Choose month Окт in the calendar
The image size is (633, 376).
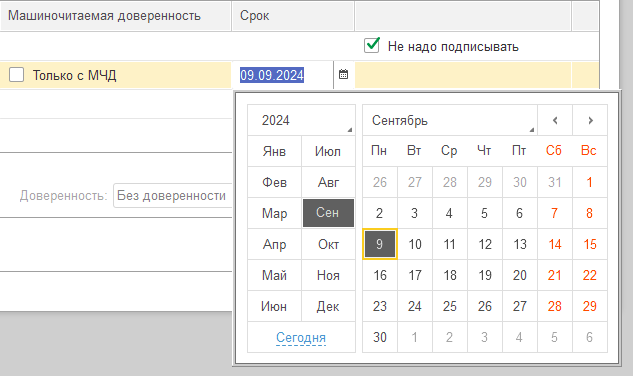pos(328,244)
